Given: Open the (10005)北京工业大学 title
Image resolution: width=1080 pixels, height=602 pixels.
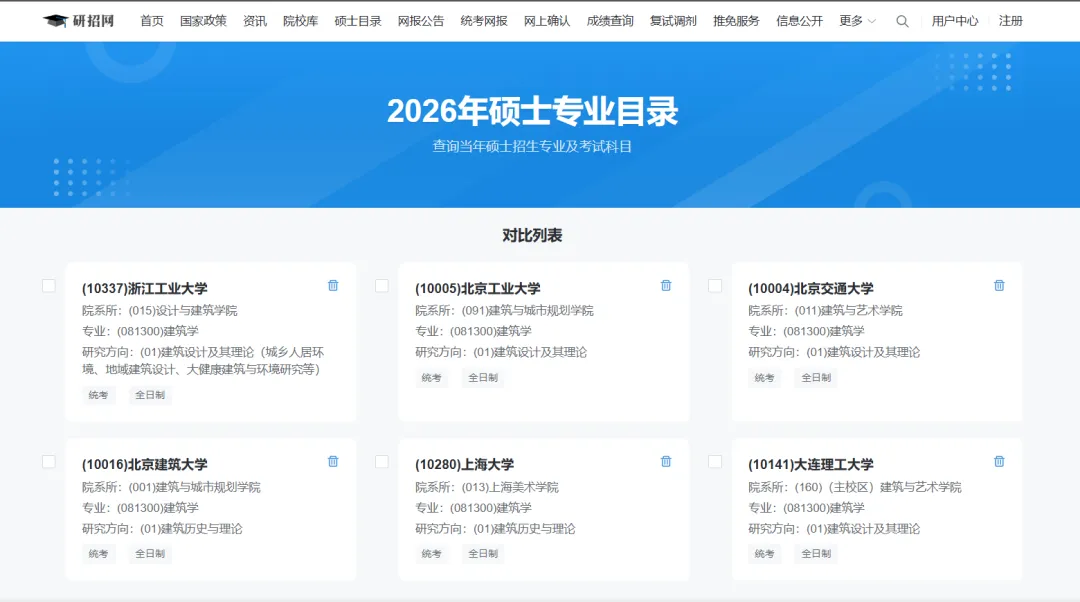Looking at the screenshot, I should [x=477, y=289].
